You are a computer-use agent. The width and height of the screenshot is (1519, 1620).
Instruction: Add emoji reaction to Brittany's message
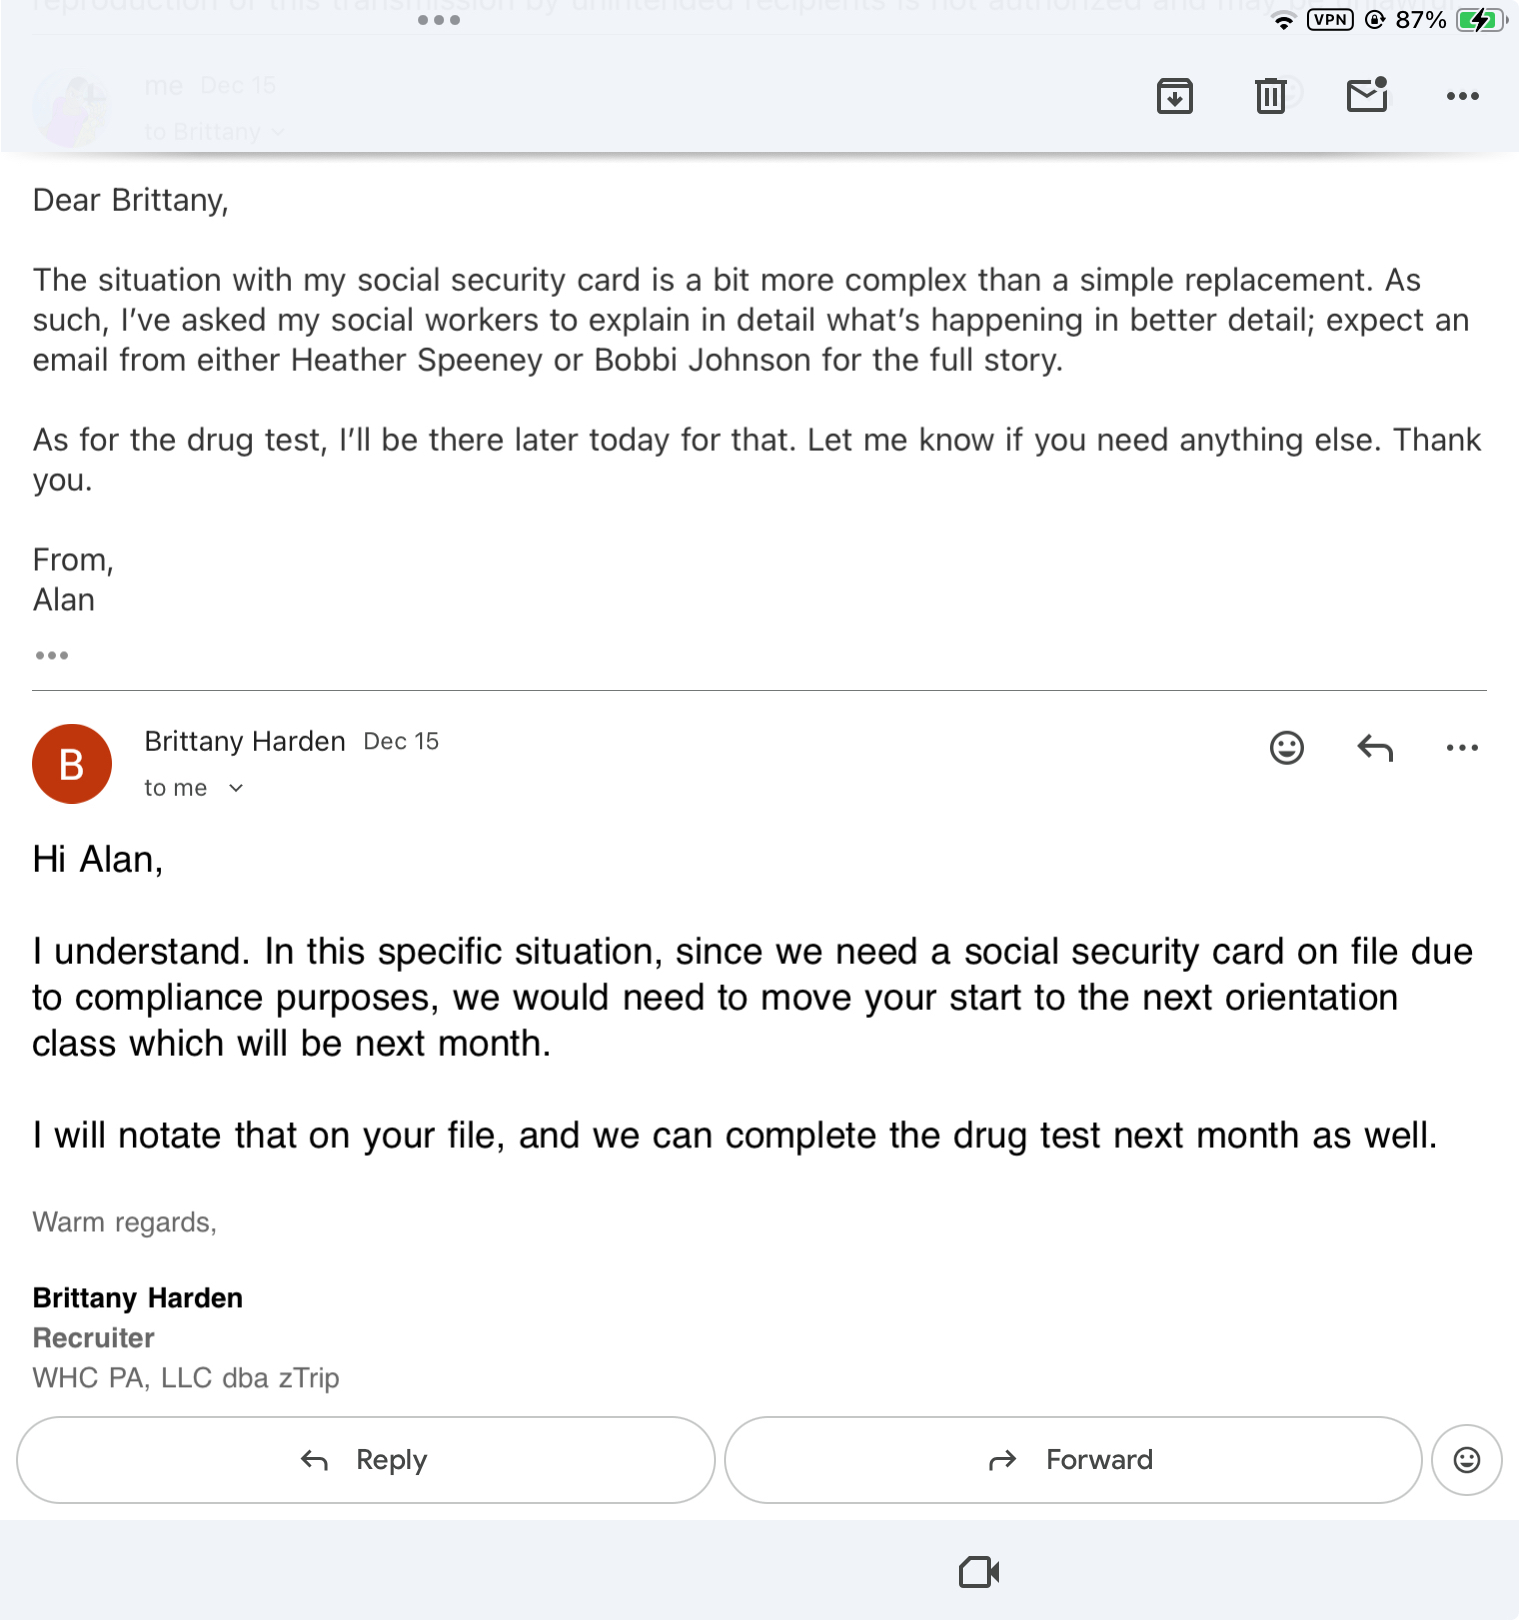(x=1286, y=748)
